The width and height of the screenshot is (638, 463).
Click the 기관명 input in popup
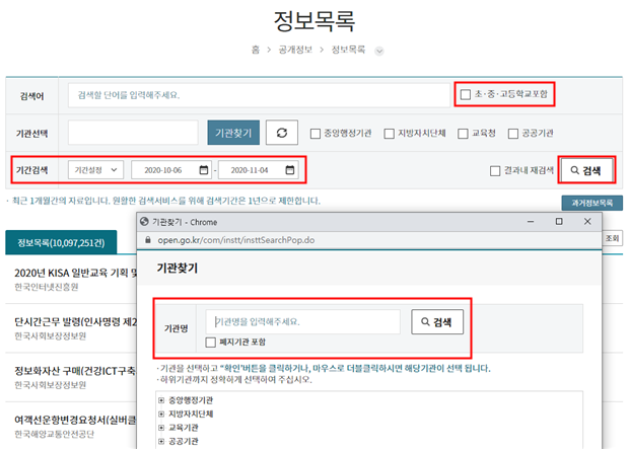[303, 322]
